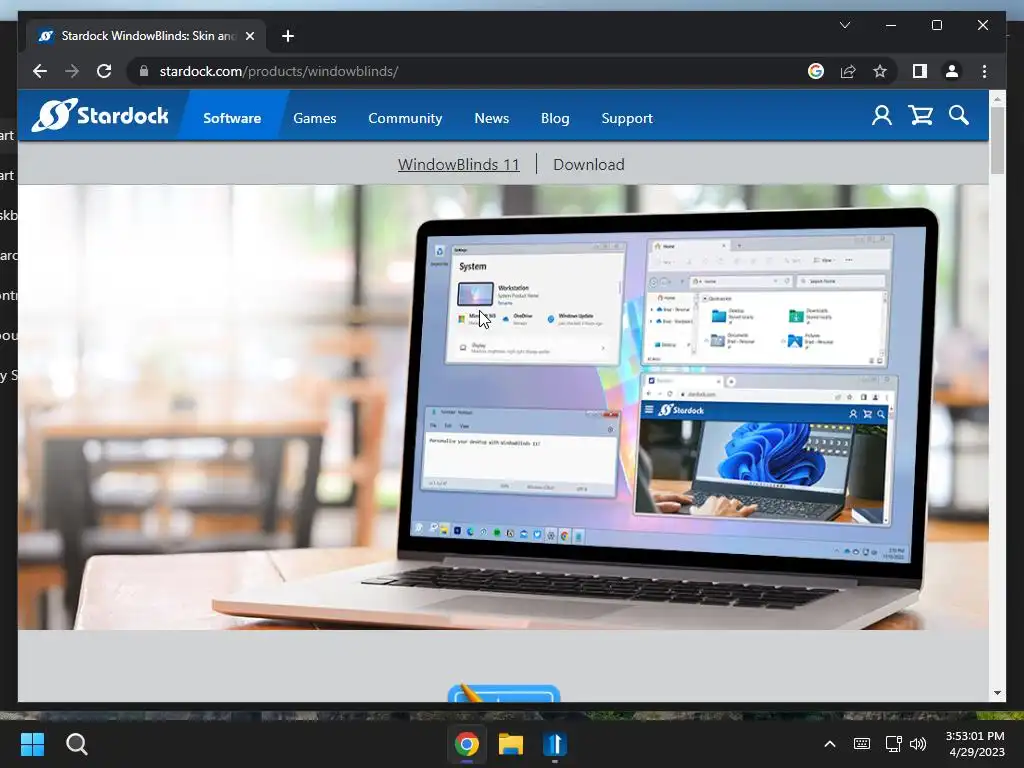Click the Google icon in the address bar
The height and width of the screenshot is (768, 1024).
click(816, 71)
